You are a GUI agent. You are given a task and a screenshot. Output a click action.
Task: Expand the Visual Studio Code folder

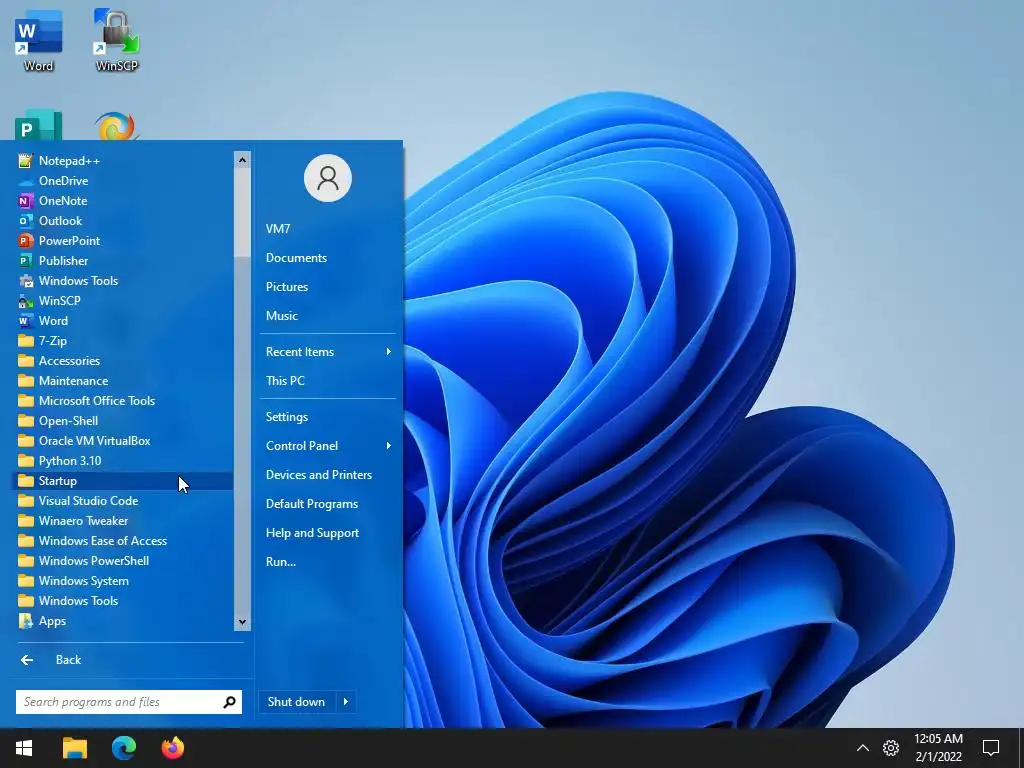123,501
